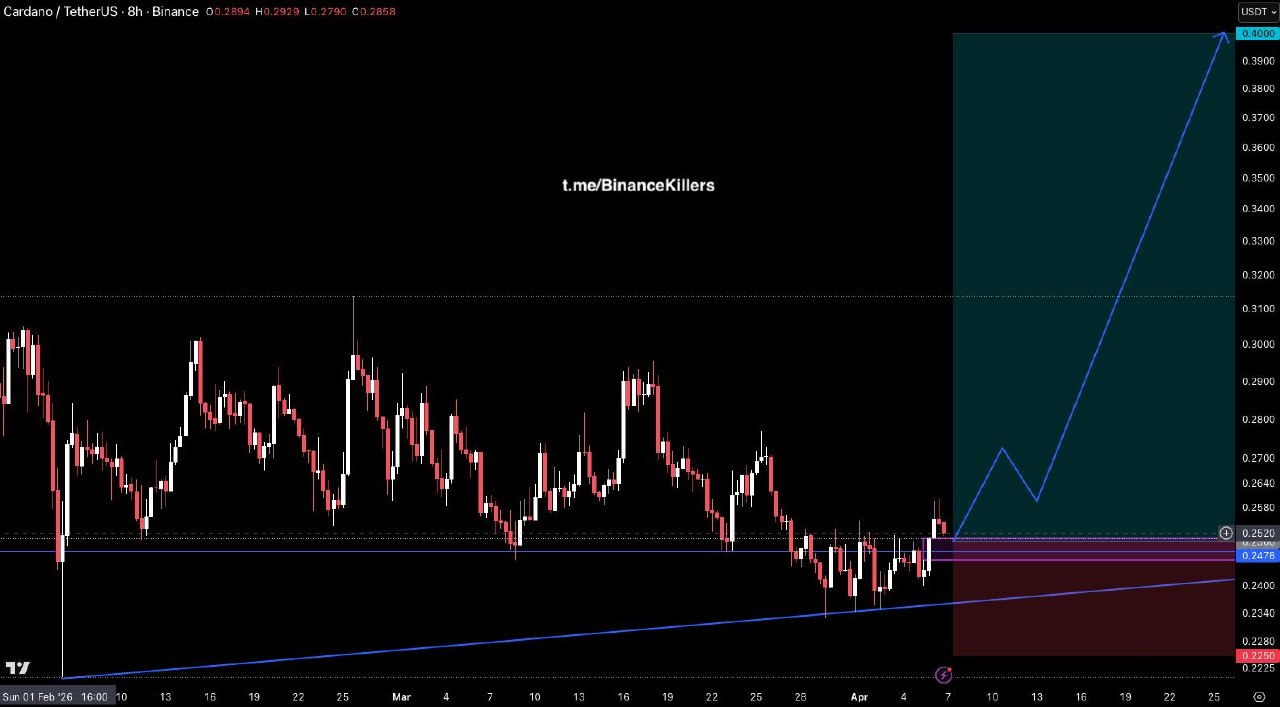Viewport: 1280px width, 707px height.
Task: Select the 0.2250 stop-loss price label
Action: click(1257, 655)
